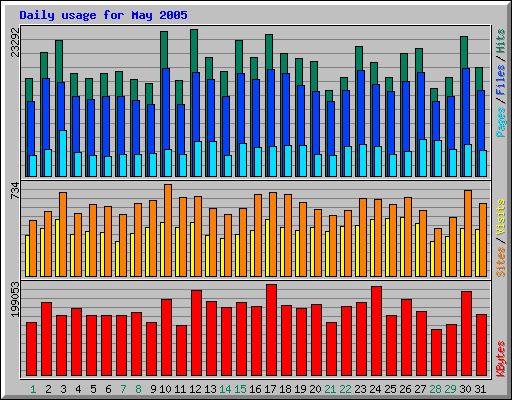Click day label 12 on the x-axis
This screenshot has width=512, height=400.
coord(195,389)
